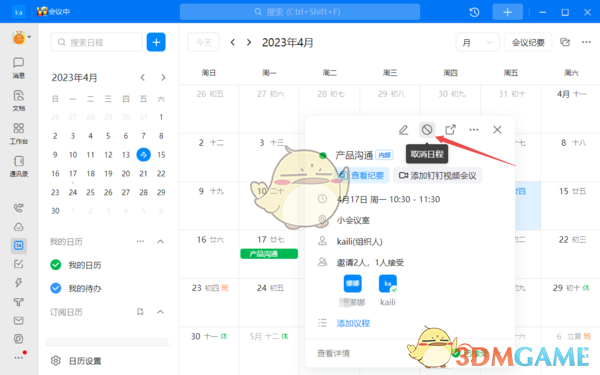Click the event time 4月17日 周一 10:30 - 11:30
The height and width of the screenshot is (375, 600).
coord(388,199)
